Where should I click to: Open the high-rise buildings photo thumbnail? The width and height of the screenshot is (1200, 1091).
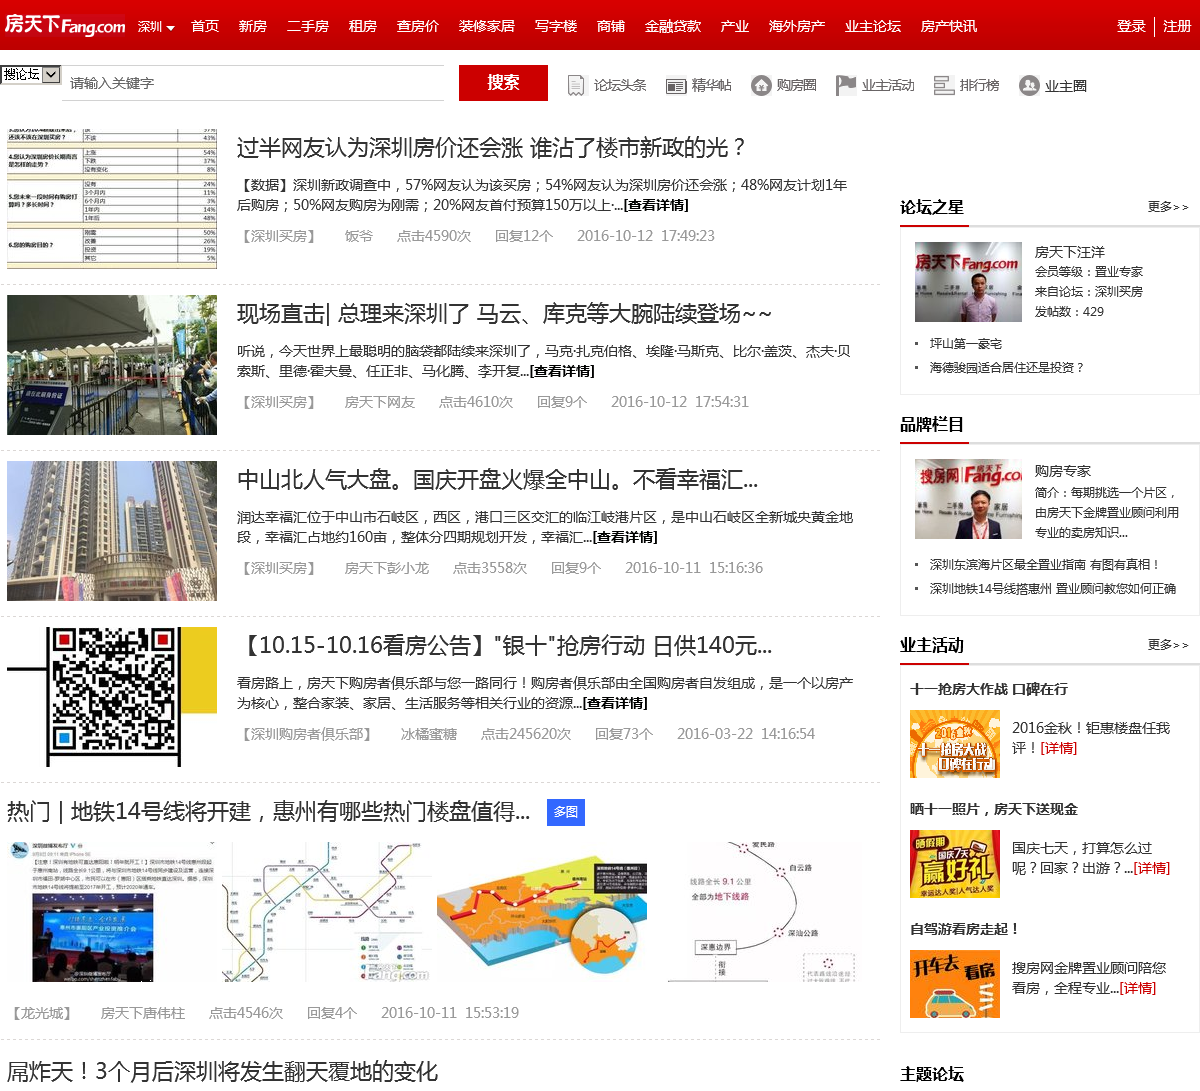(112, 531)
